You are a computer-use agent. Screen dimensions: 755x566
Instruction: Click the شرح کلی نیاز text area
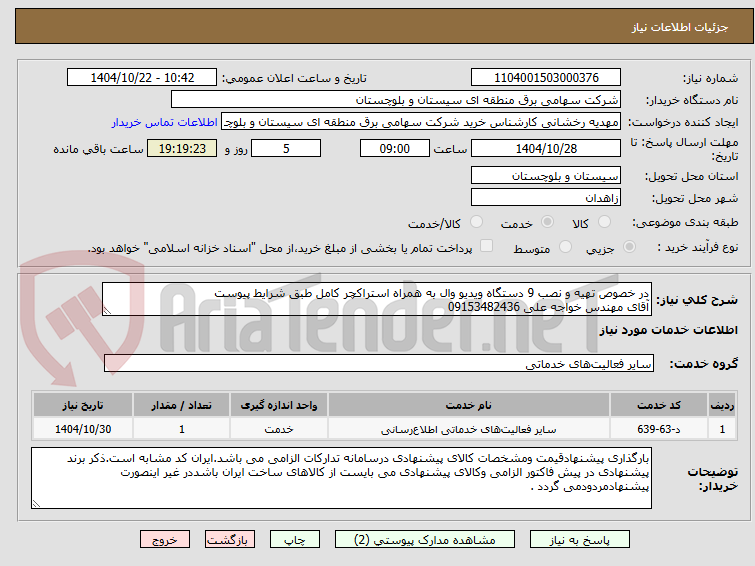click(377, 299)
